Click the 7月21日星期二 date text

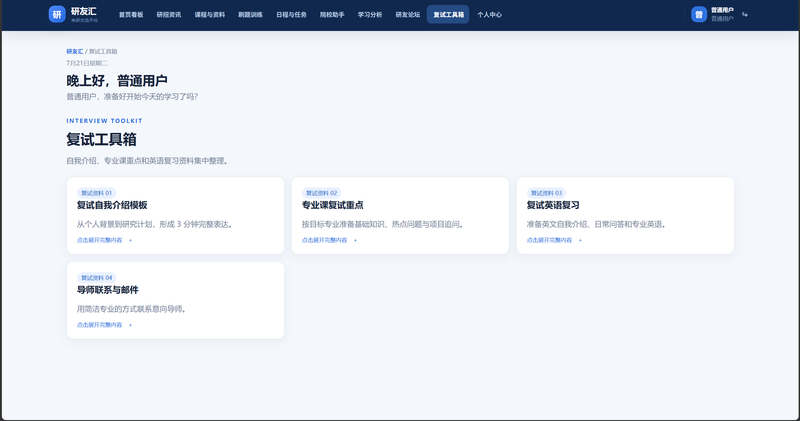[87, 63]
